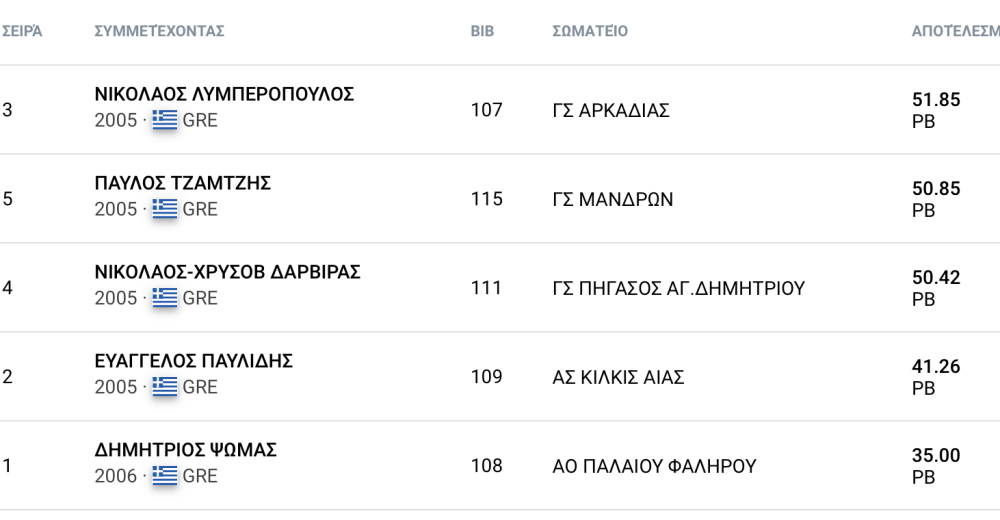Viewport: 1000px width, 520px height.
Task: Click club ΑΣ ΚΙΛΚΙΣ ΑΙΑΣ
Action: click(618, 377)
